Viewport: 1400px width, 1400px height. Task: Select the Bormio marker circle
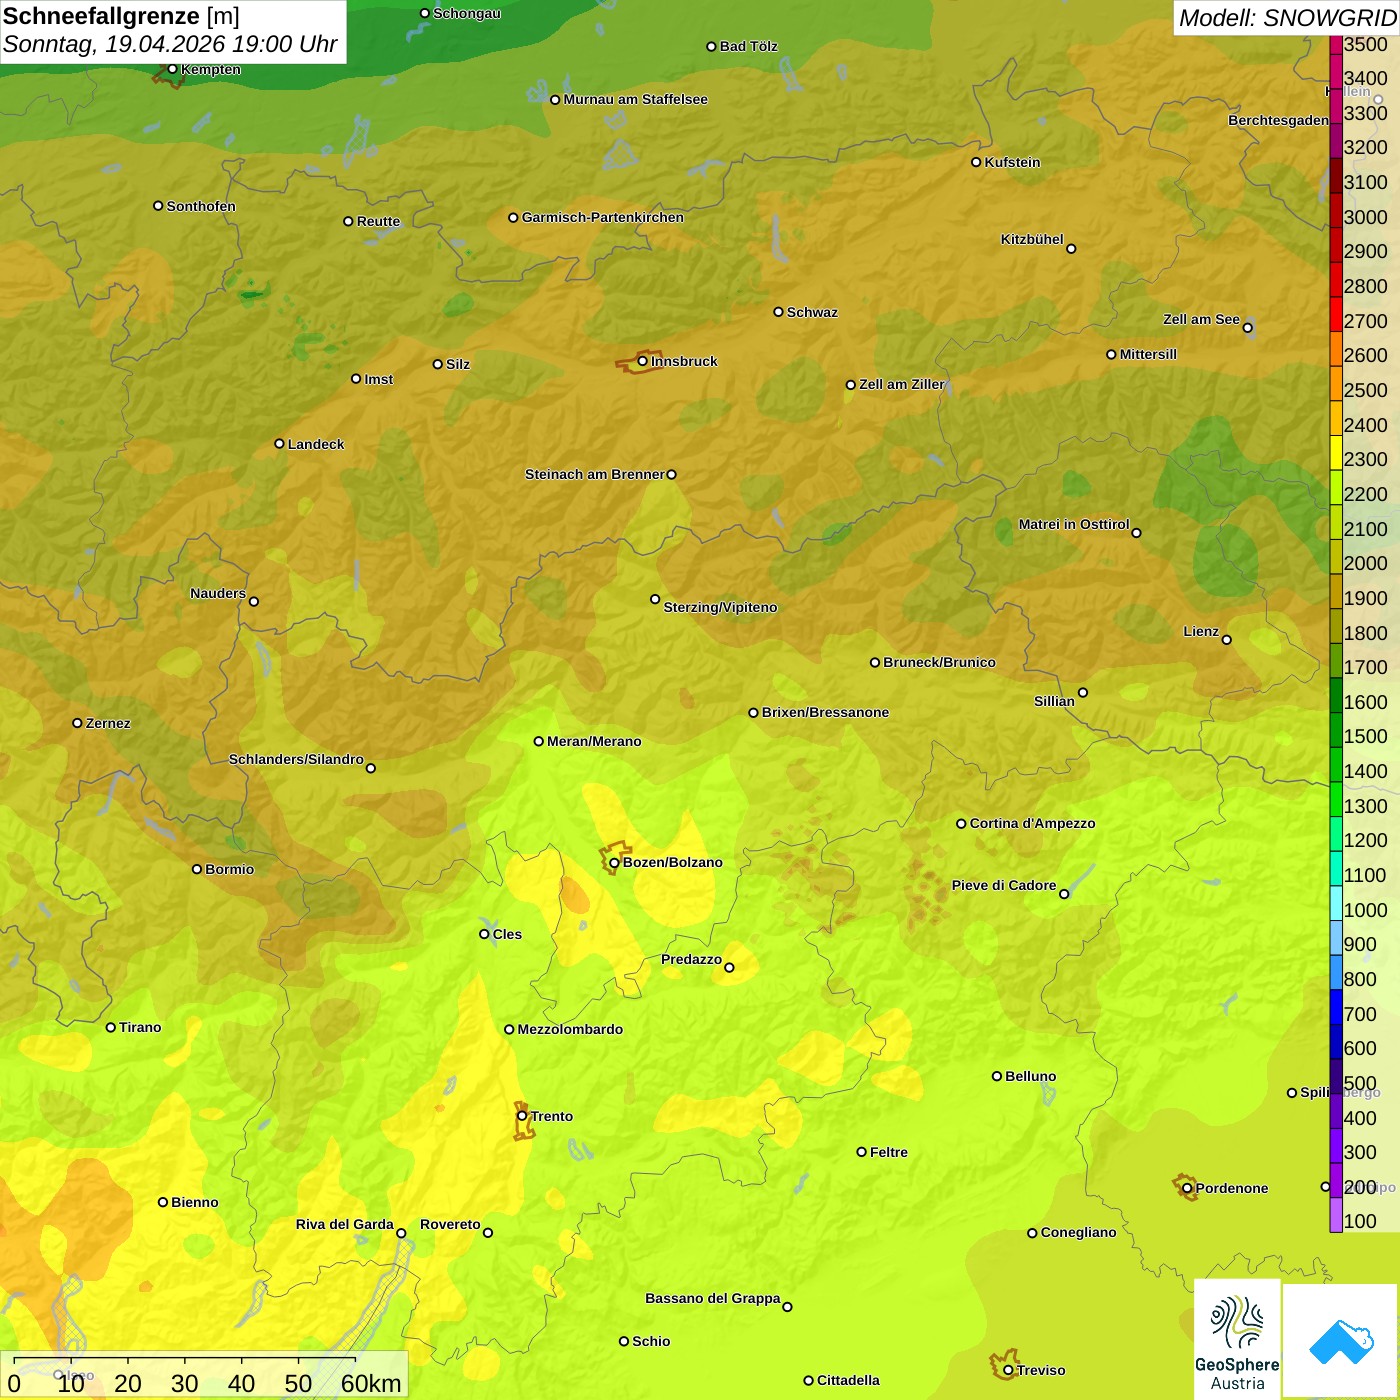tap(197, 869)
